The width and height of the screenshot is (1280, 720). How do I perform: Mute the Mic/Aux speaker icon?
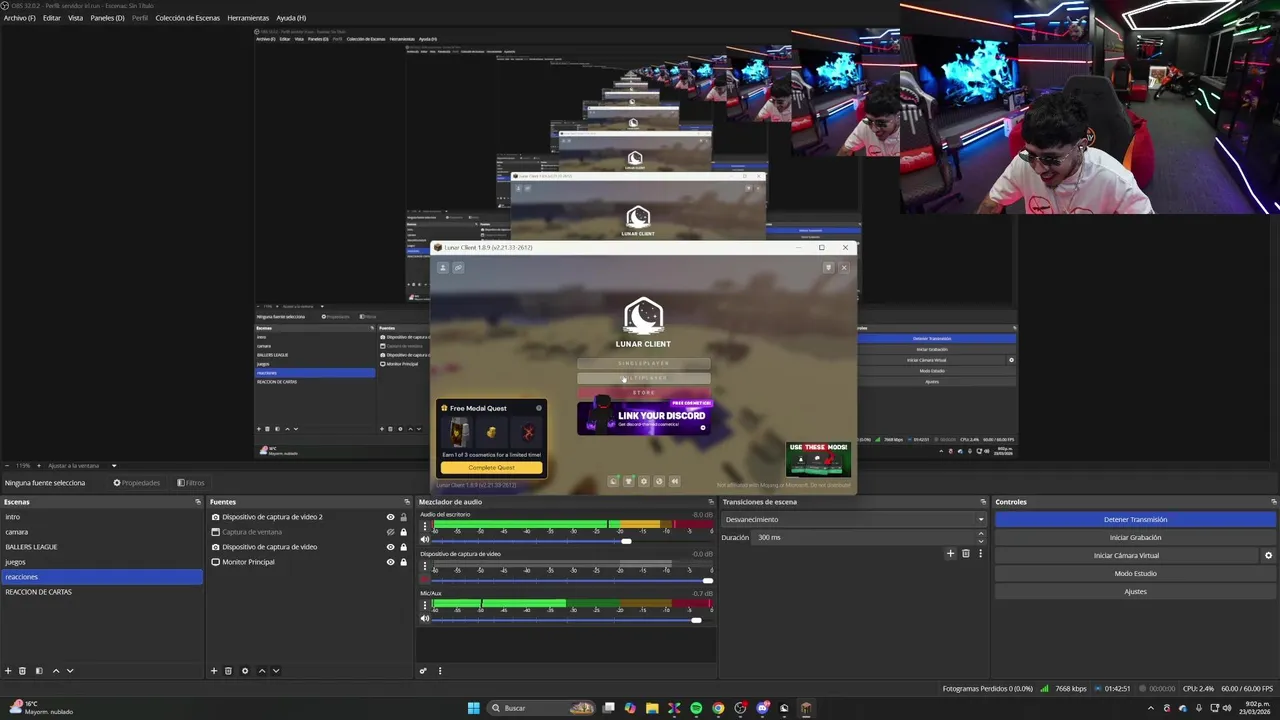click(425, 619)
